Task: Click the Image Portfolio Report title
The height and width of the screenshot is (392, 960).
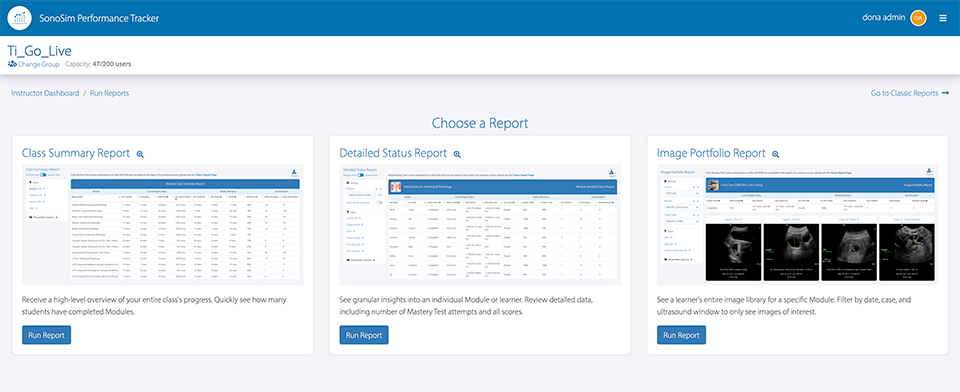Action: 711,153
